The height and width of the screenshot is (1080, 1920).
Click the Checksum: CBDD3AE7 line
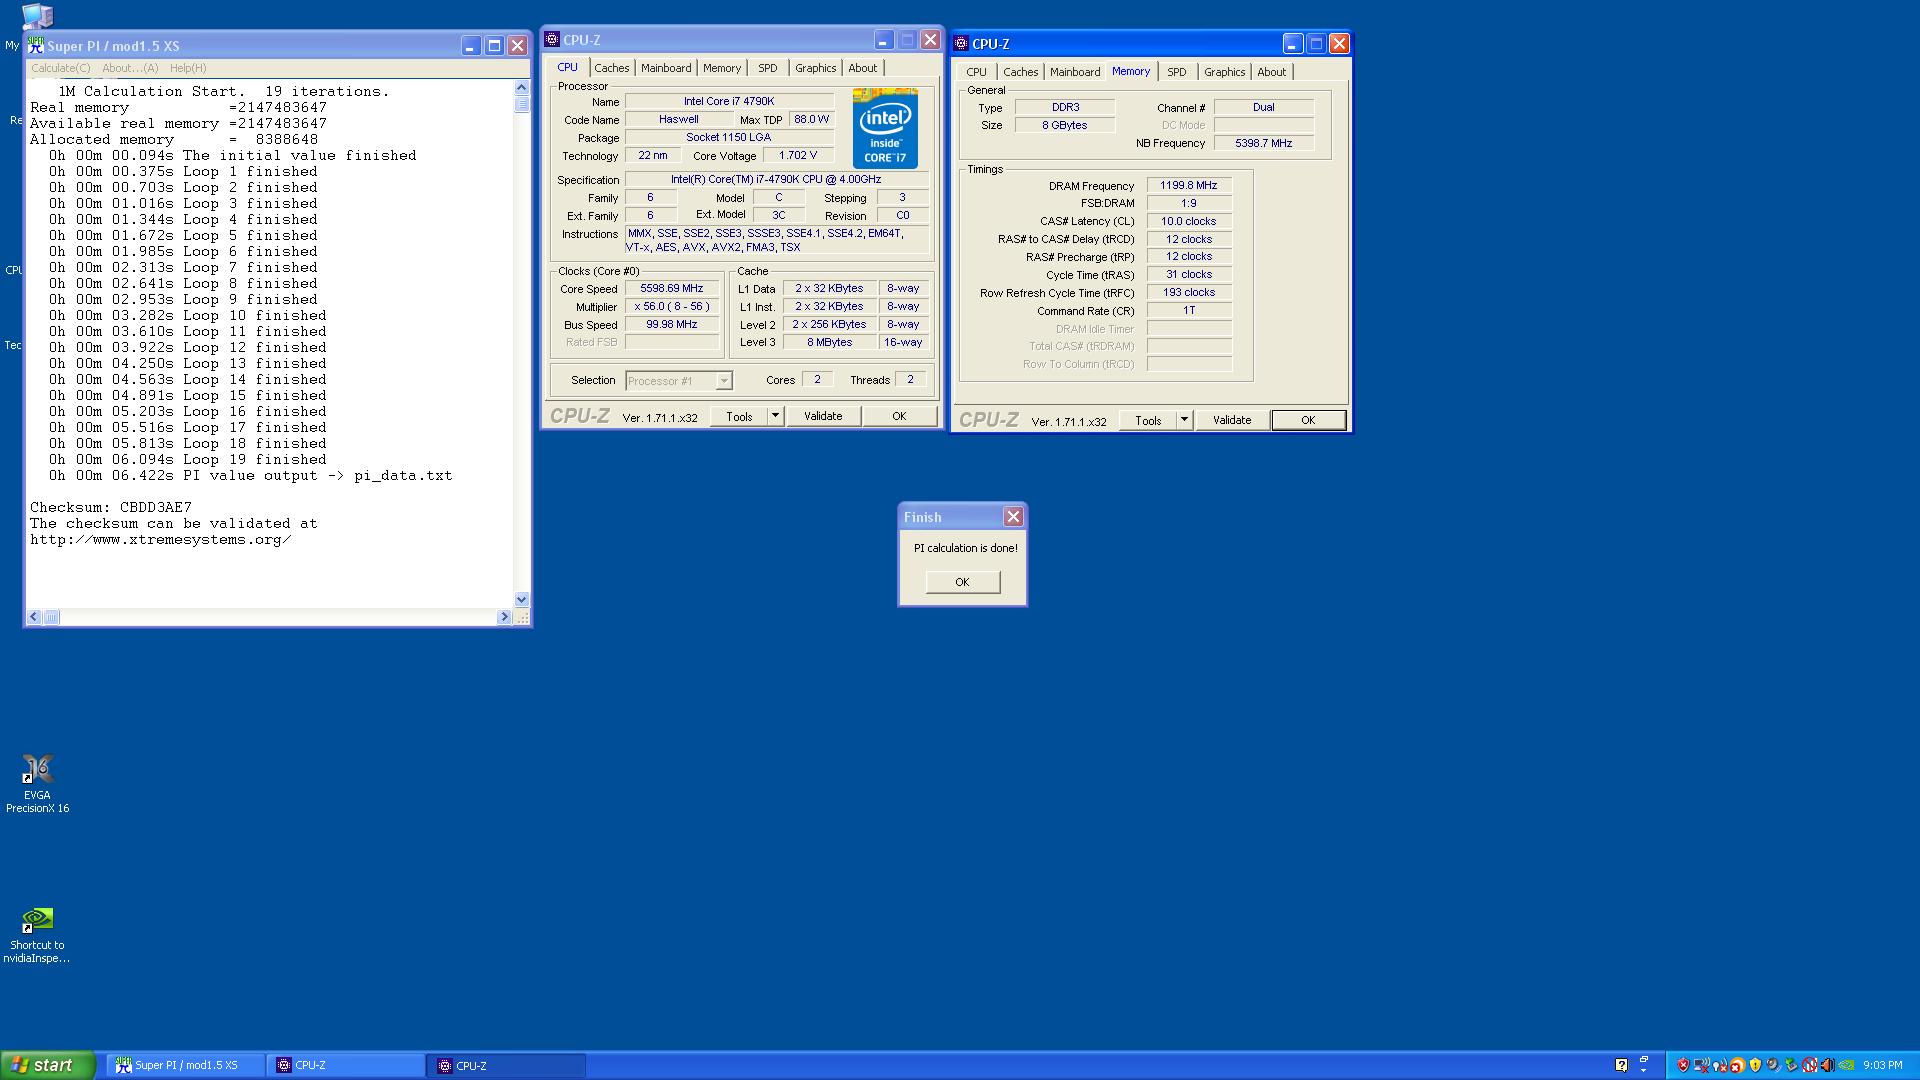point(111,507)
